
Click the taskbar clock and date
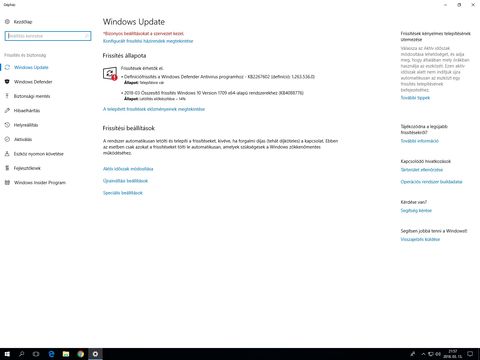(453, 354)
